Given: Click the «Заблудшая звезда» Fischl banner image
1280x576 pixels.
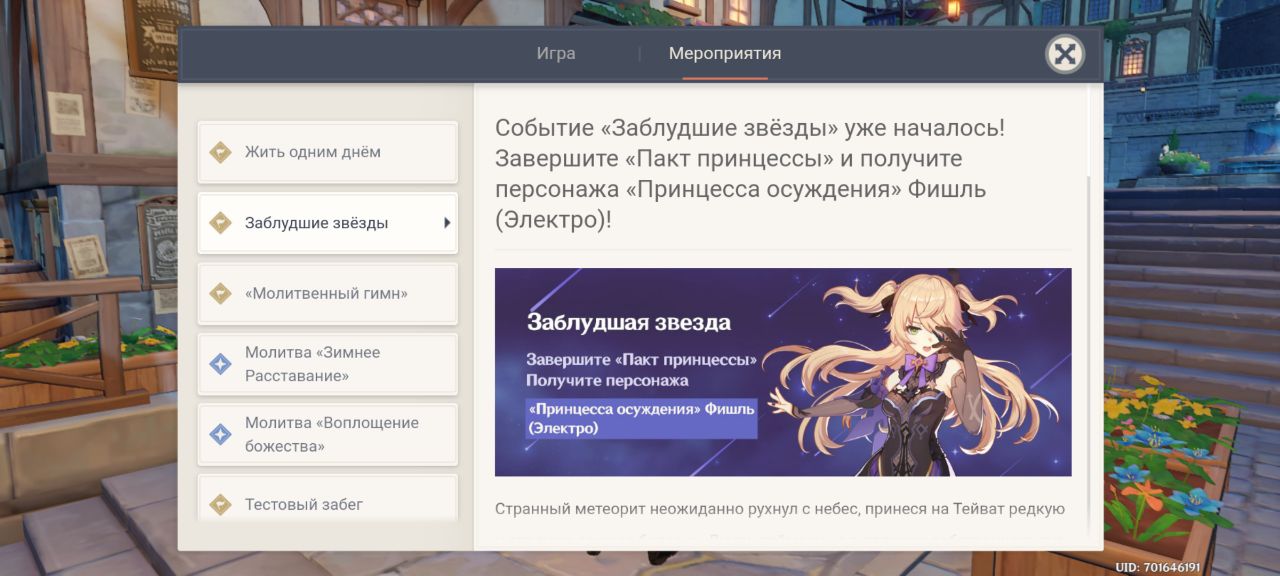Looking at the screenshot, I should 783,372.
